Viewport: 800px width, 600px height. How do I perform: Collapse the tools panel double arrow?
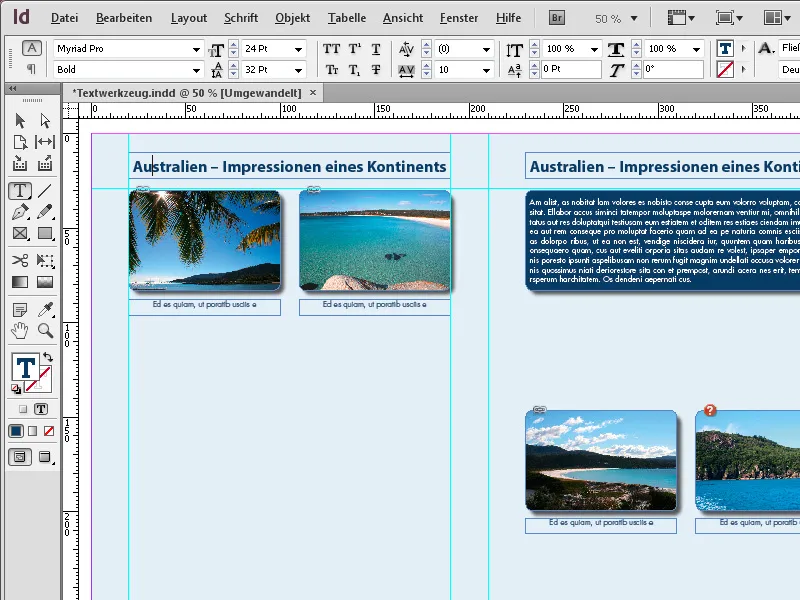(12, 88)
